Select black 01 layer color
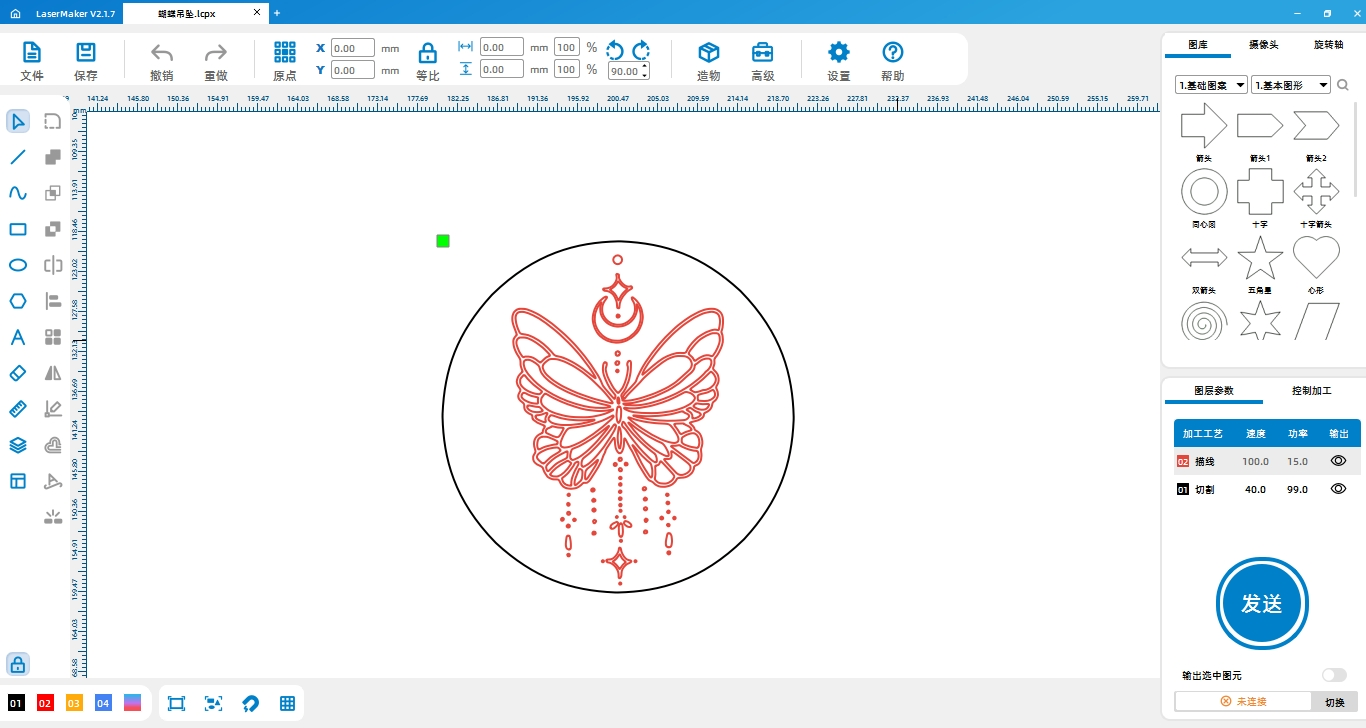Screen dimensions: 1366x728 (x=16, y=703)
